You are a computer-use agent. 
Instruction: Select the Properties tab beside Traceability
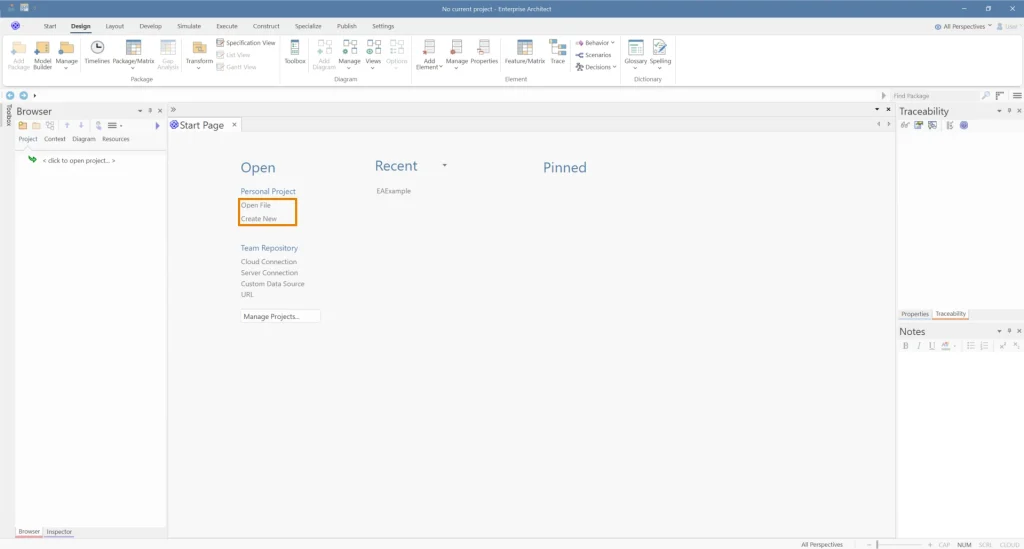[914, 314]
